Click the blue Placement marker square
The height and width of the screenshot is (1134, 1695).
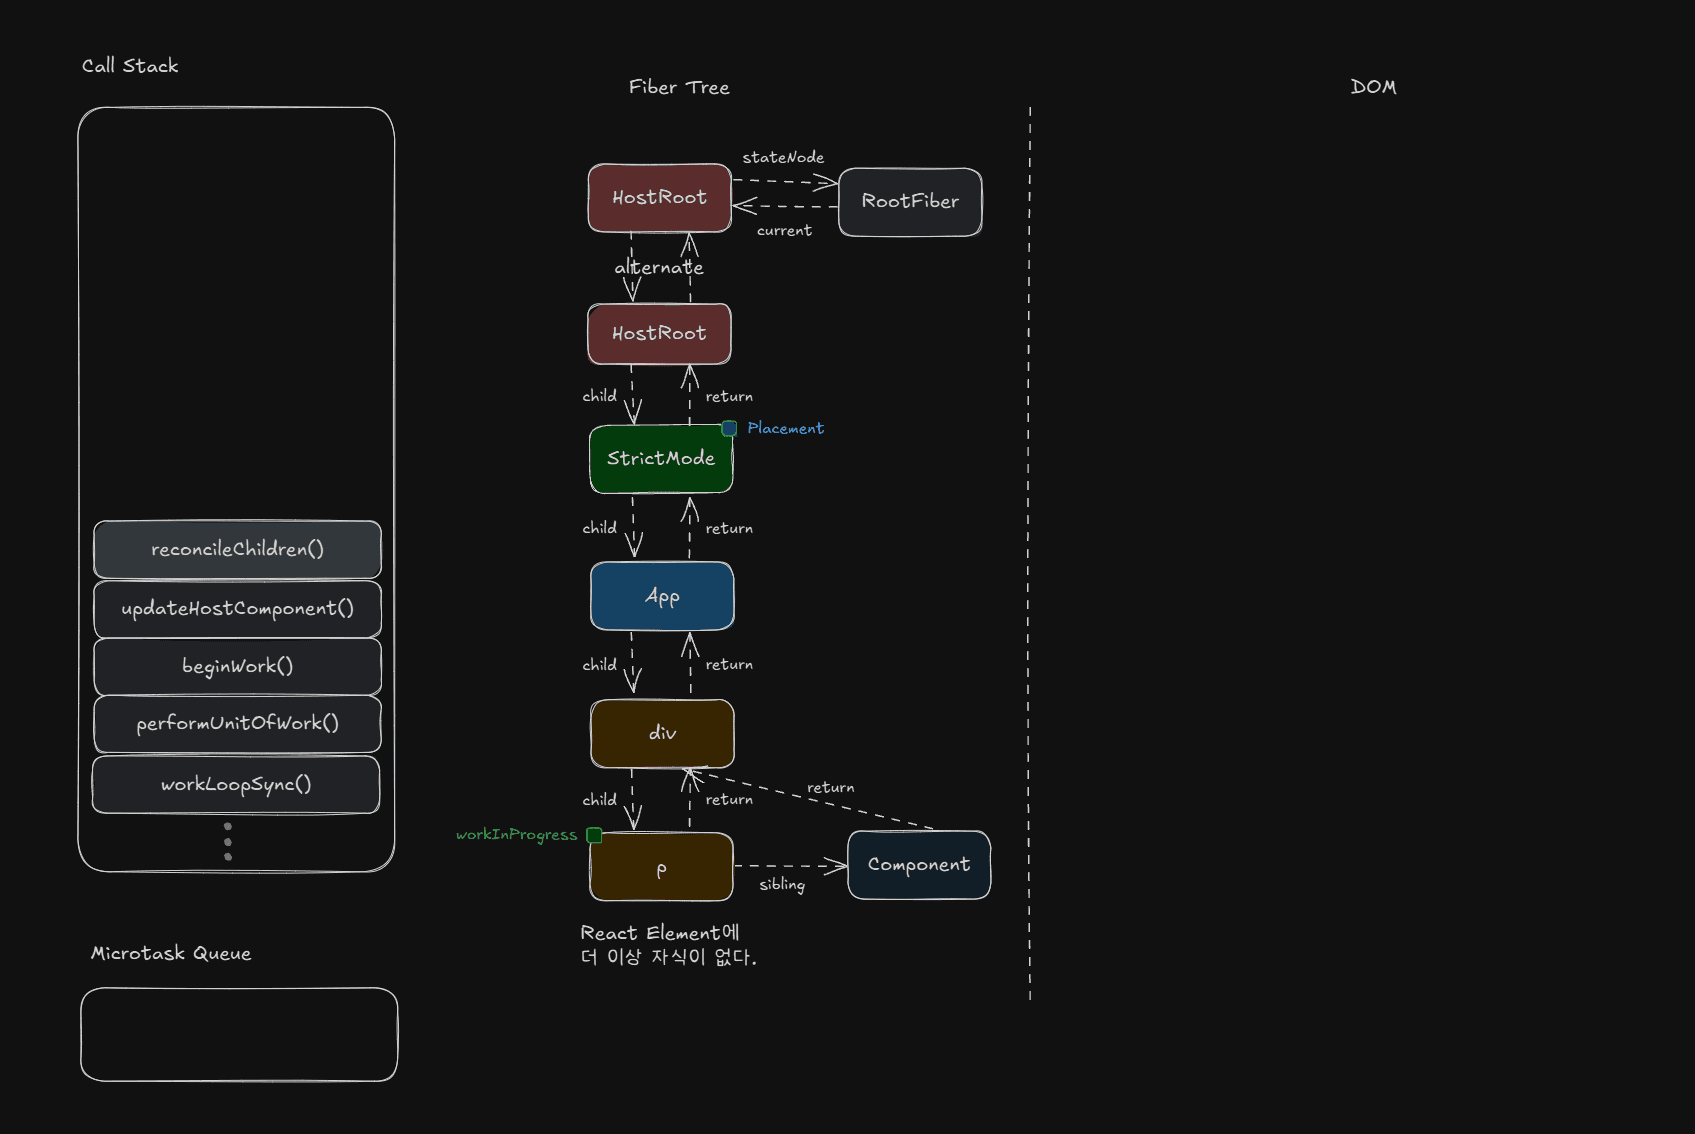pos(729,428)
